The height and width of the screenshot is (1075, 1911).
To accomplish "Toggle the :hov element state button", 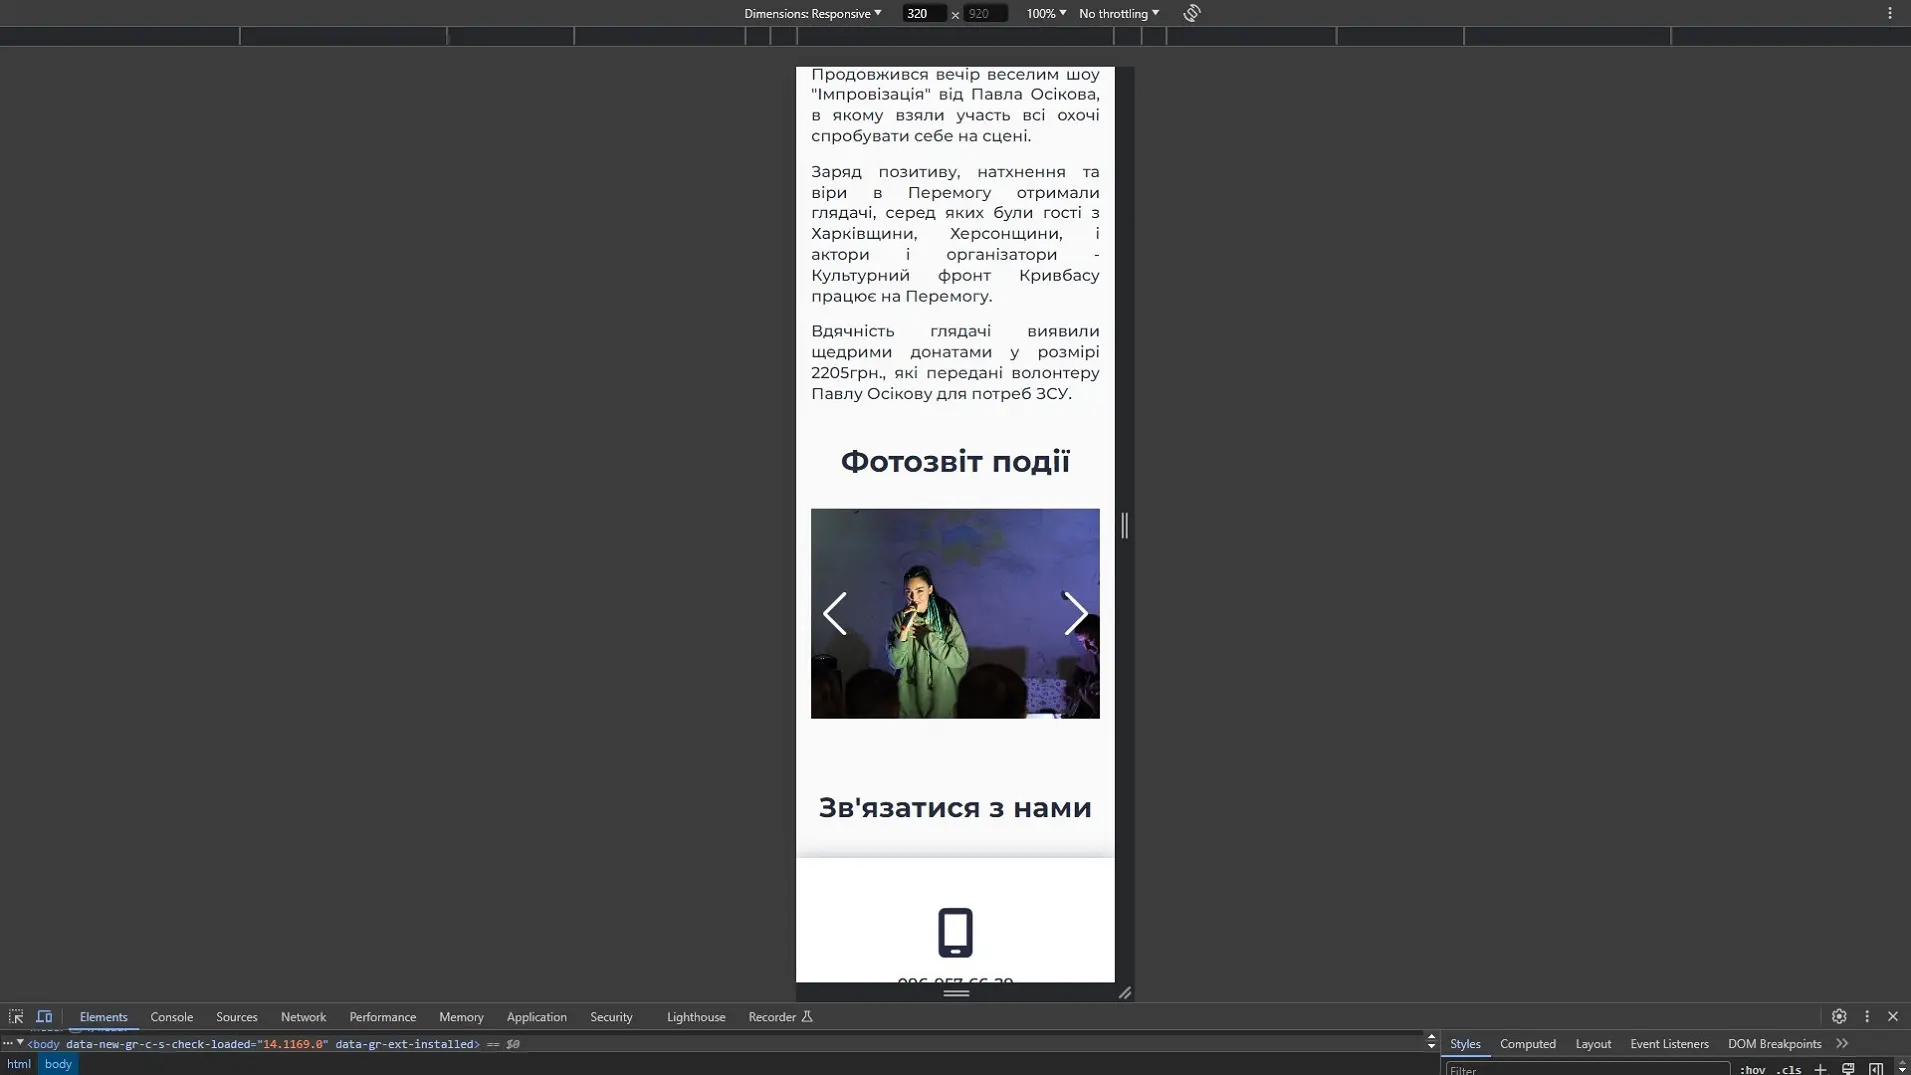I will (1753, 1069).
